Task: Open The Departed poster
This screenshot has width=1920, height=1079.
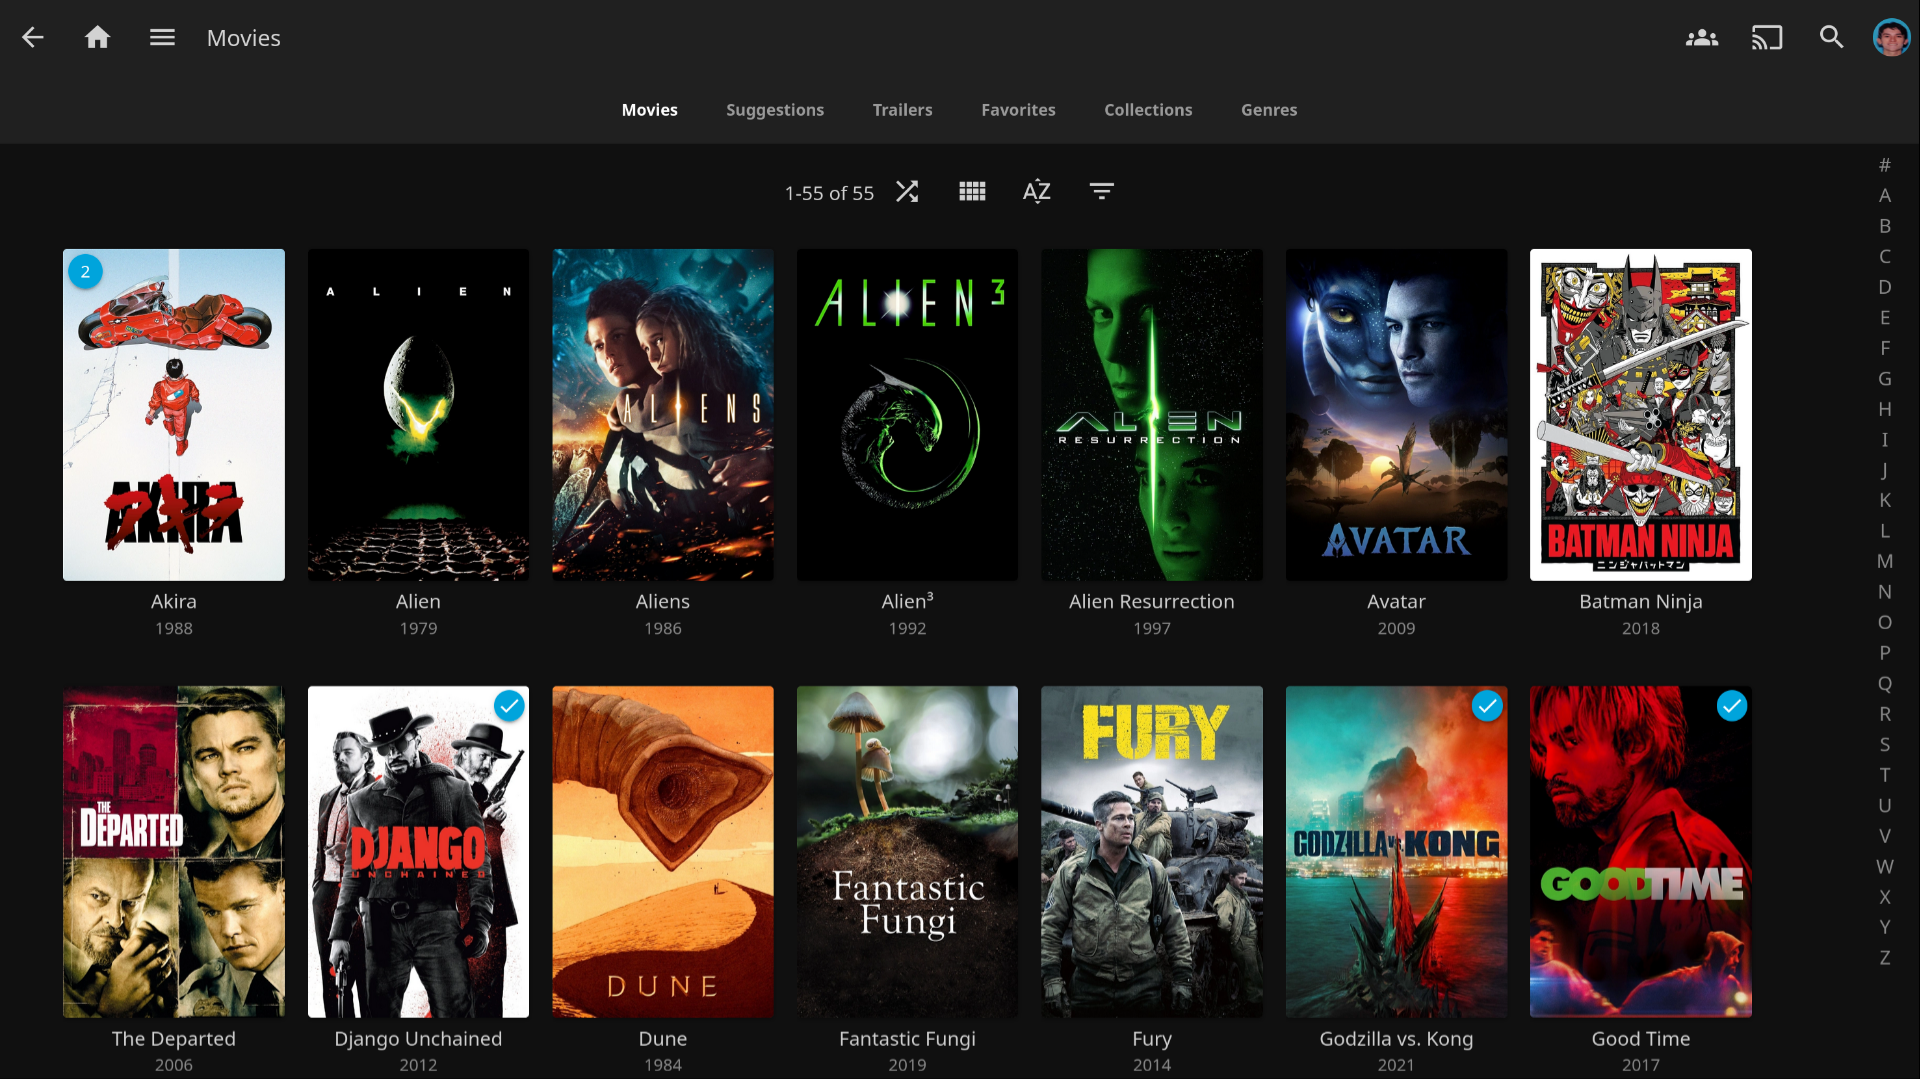Action: [174, 852]
